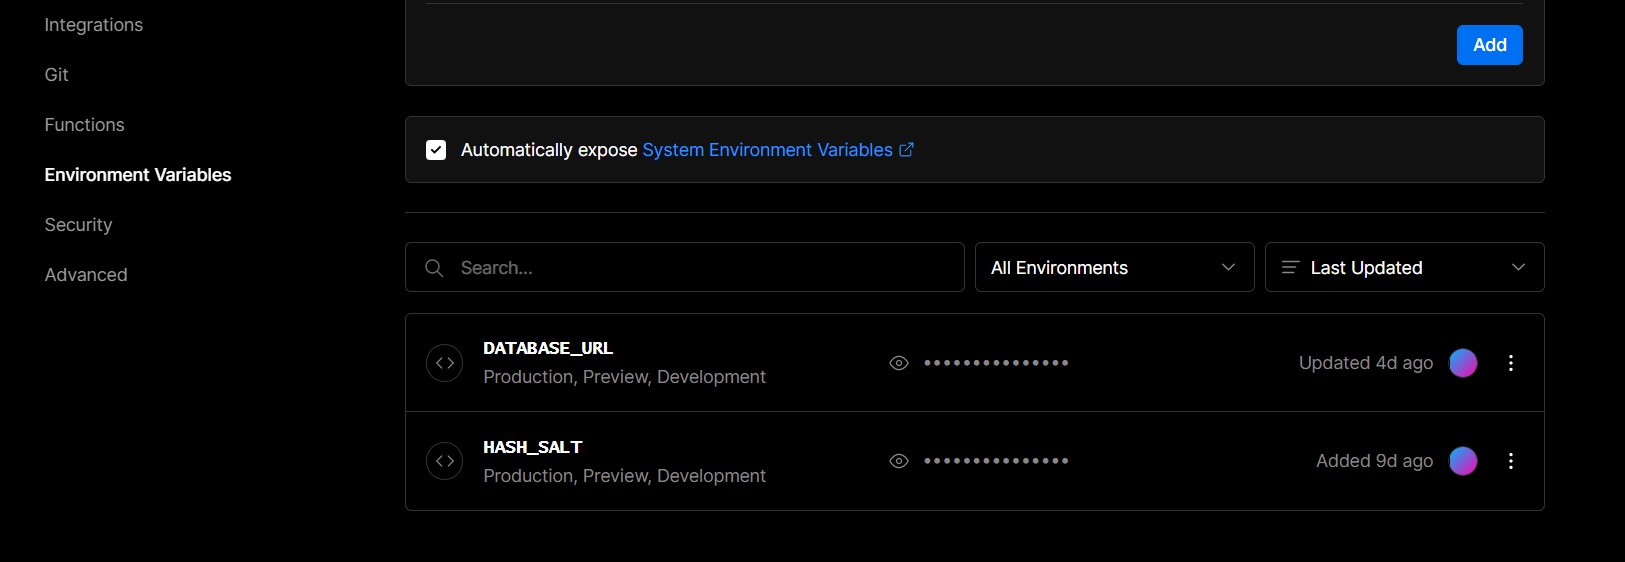Navigate to Security in the sidebar
The image size is (1625, 562).
tap(79, 225)
